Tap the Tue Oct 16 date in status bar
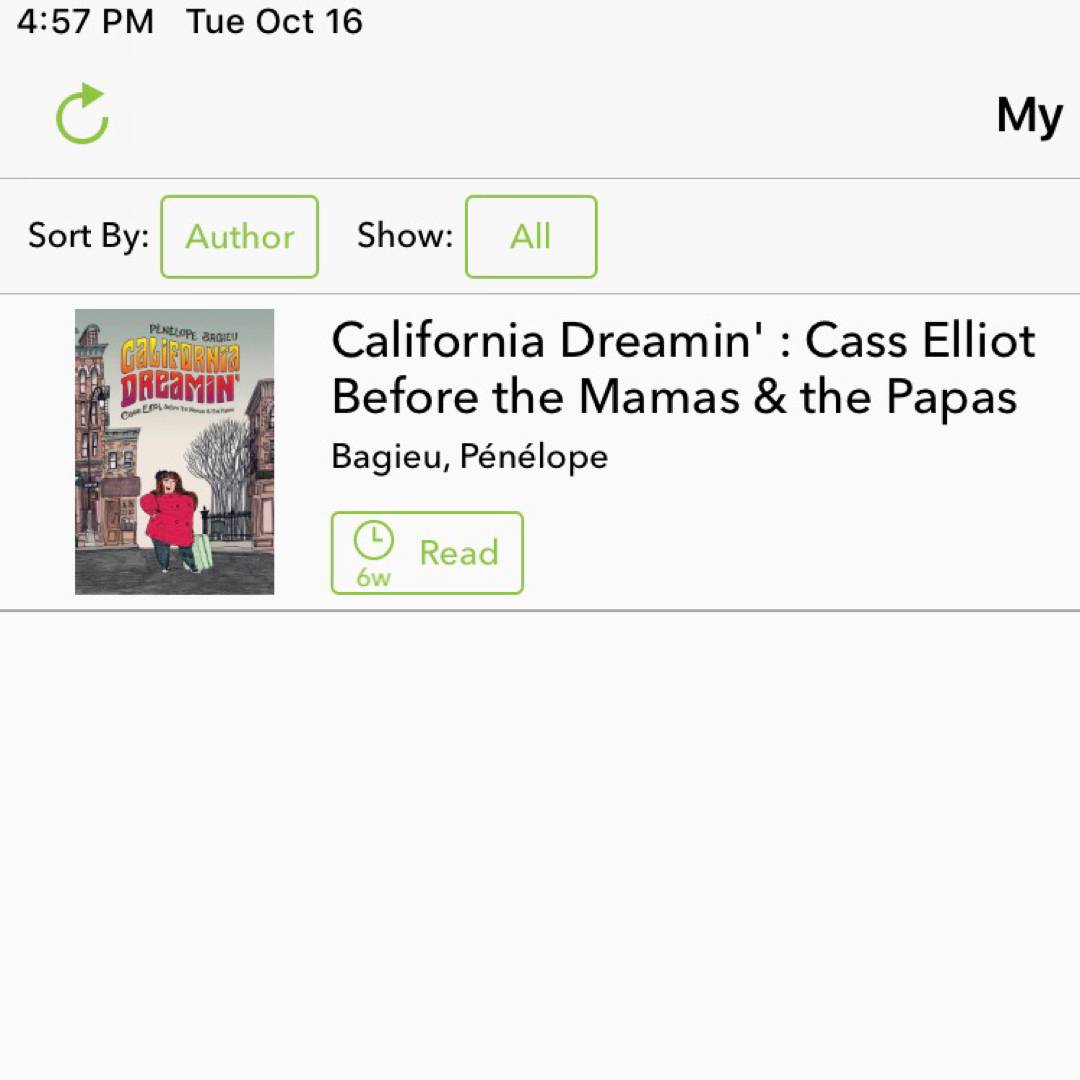The width and height of the screenshot is (1080, 1080). (274, 22)
